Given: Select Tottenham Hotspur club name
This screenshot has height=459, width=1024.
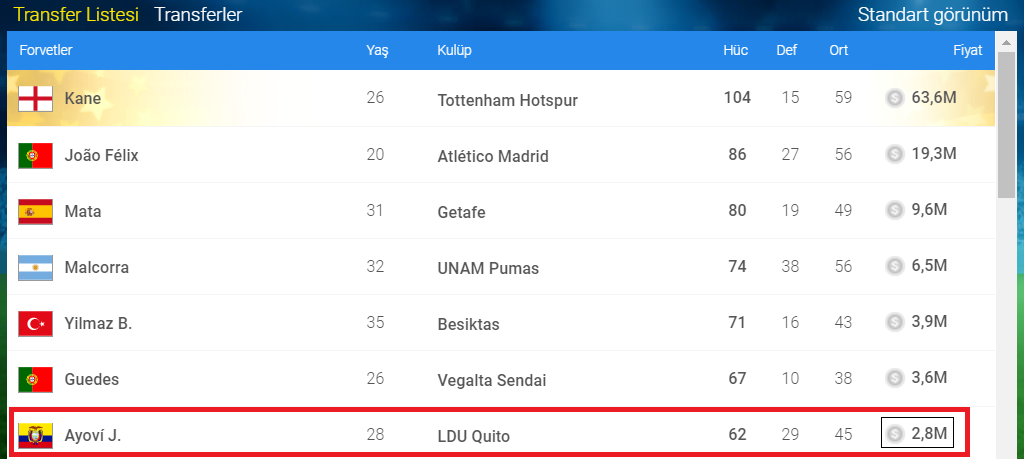Looking at the screenshot, I should point(508,100).
